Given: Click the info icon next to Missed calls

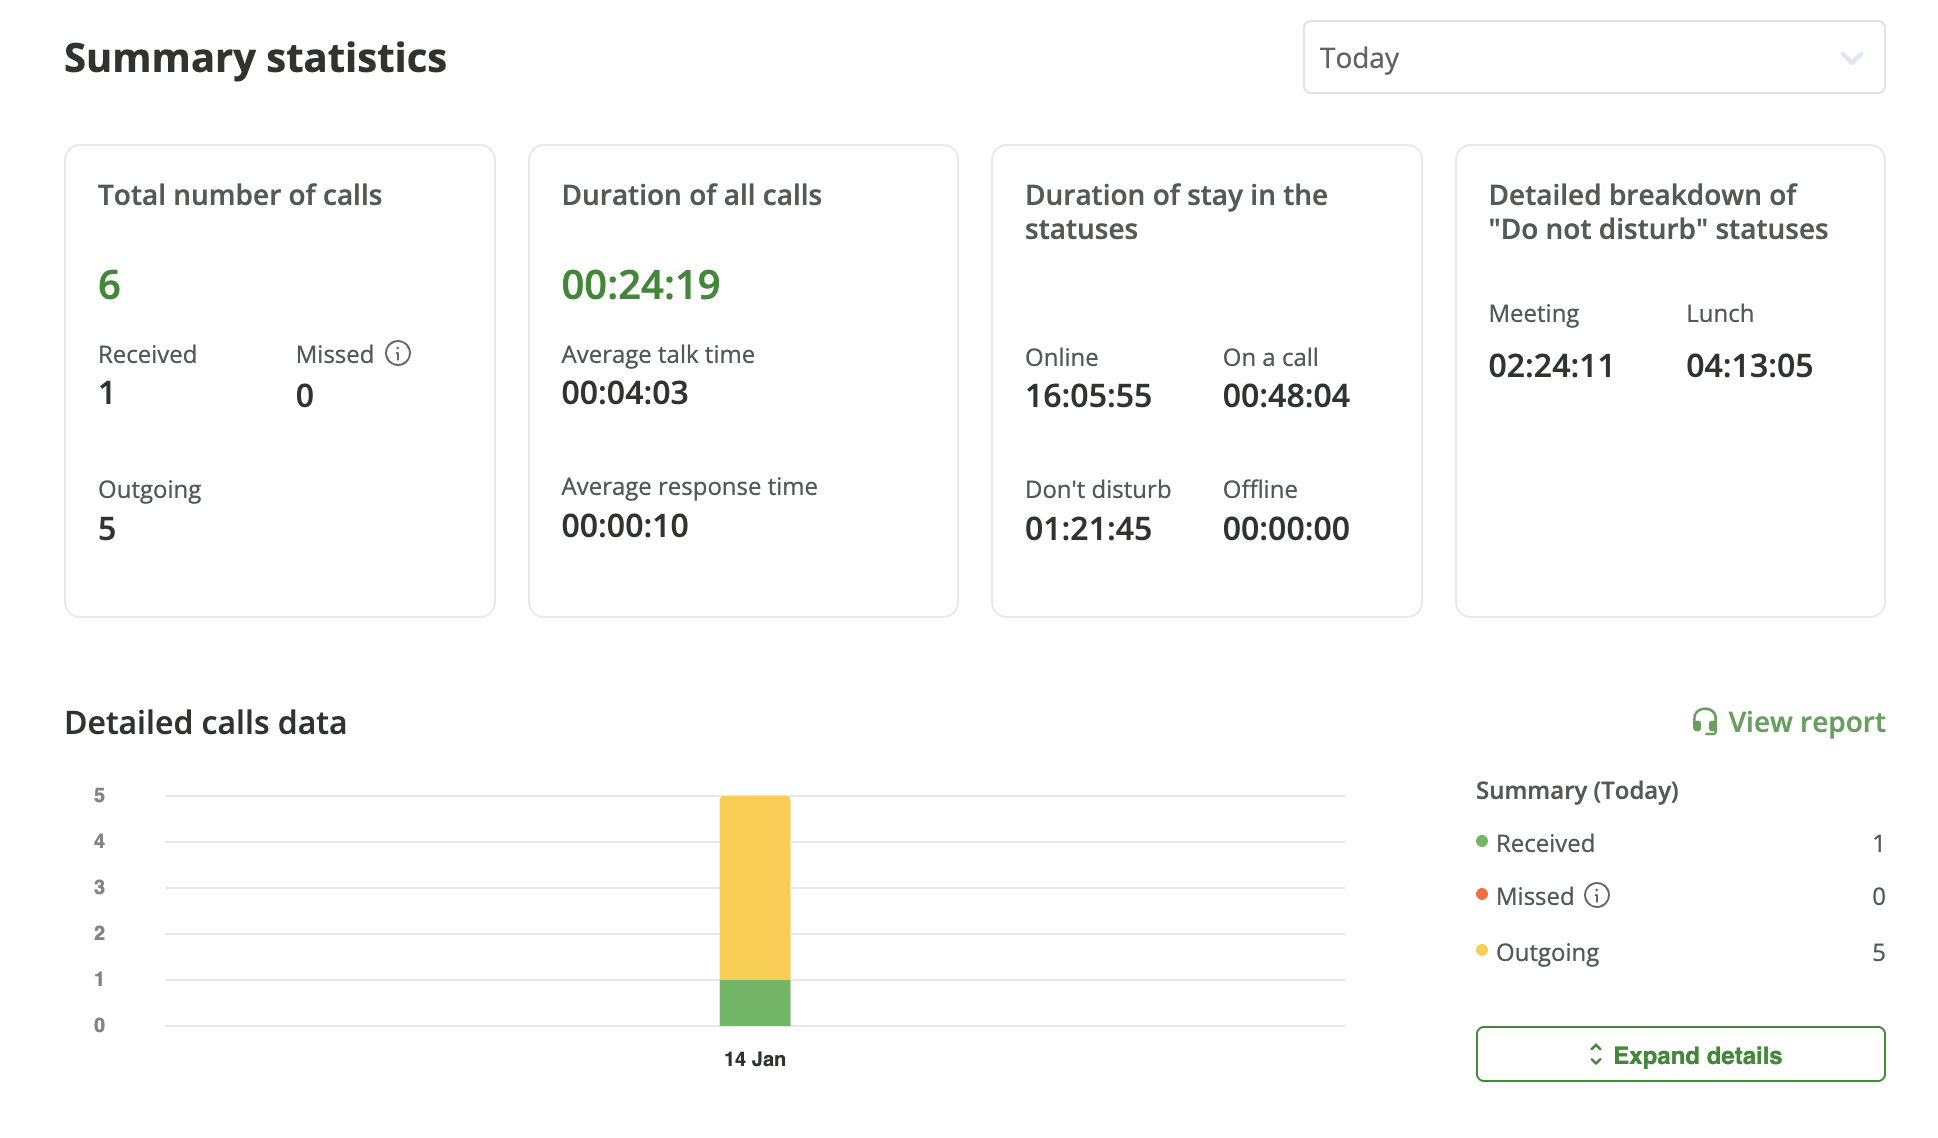Looking at the screenshot, I should 399,353.
